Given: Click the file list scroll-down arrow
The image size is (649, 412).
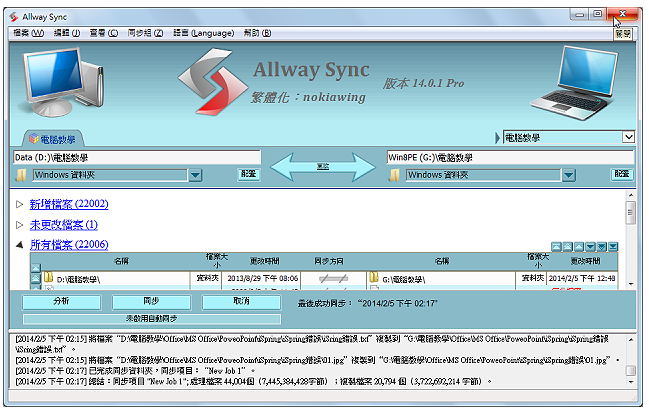Looking at the screenshot, I should [631, 284].
